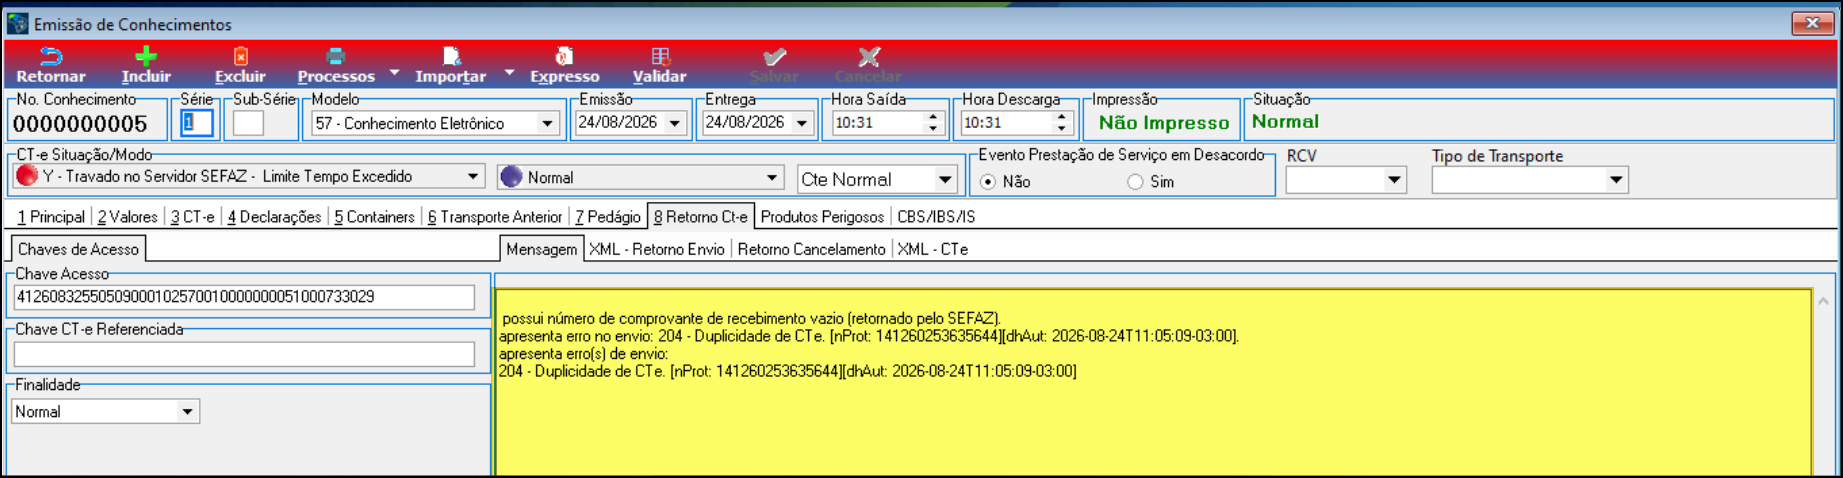
Task: Switch to the 4 Declarações tab
Action: (x=274, y=217)
